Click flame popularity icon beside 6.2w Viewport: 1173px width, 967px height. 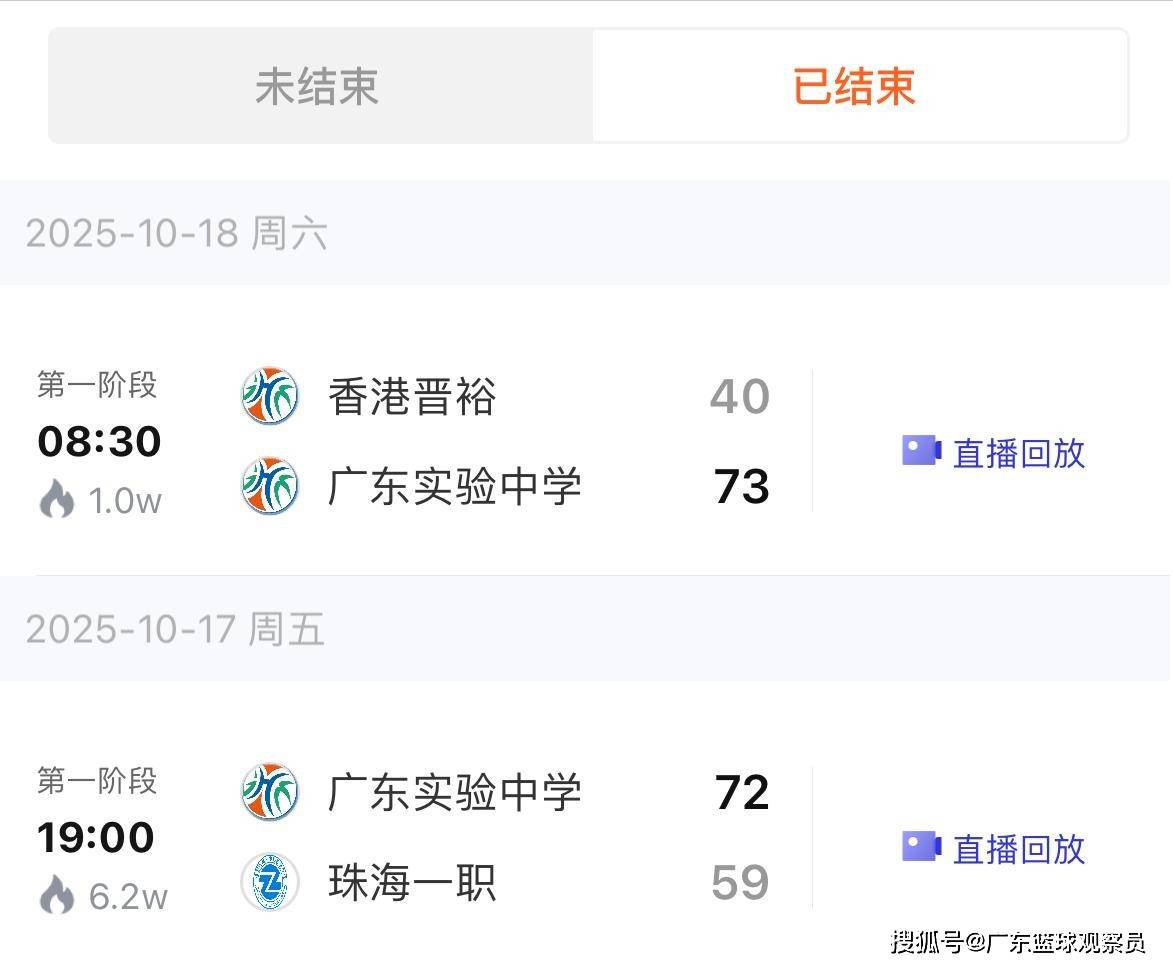[x=57, y=896]
